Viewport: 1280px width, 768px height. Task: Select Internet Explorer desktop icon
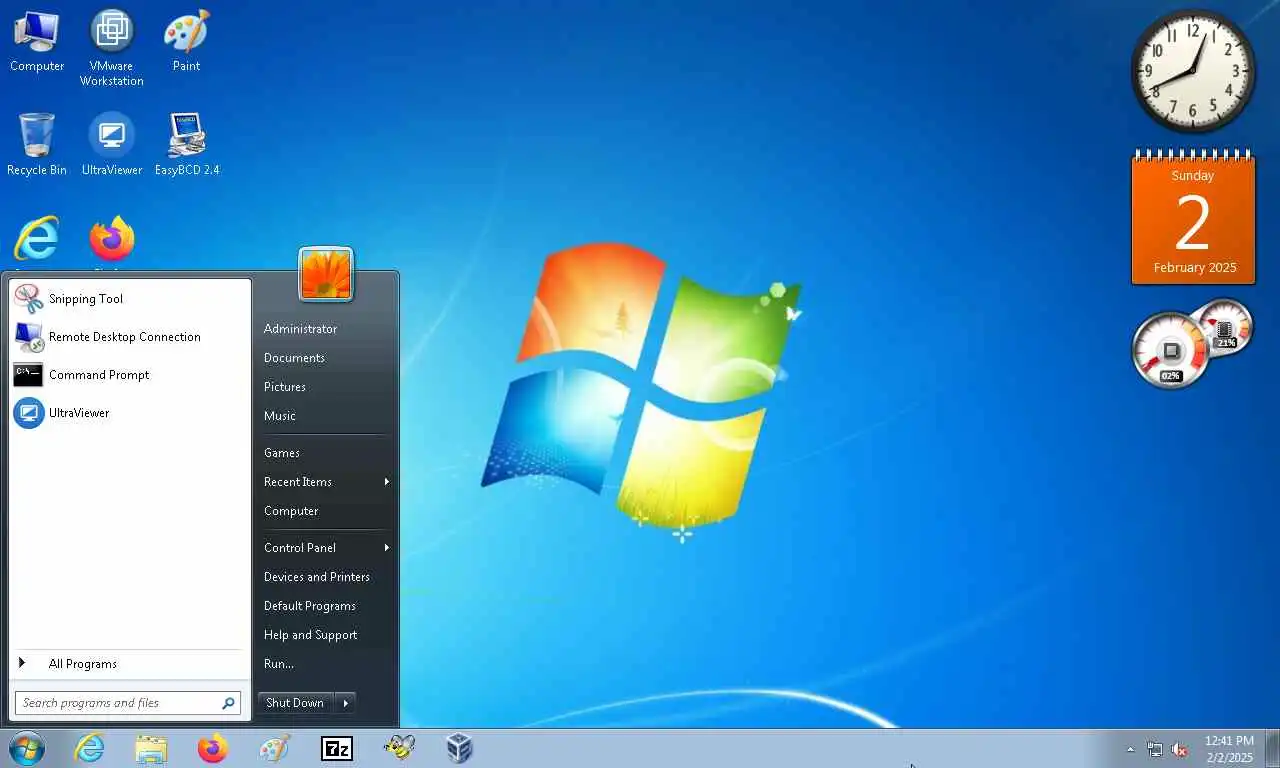[x=37, y=240]
